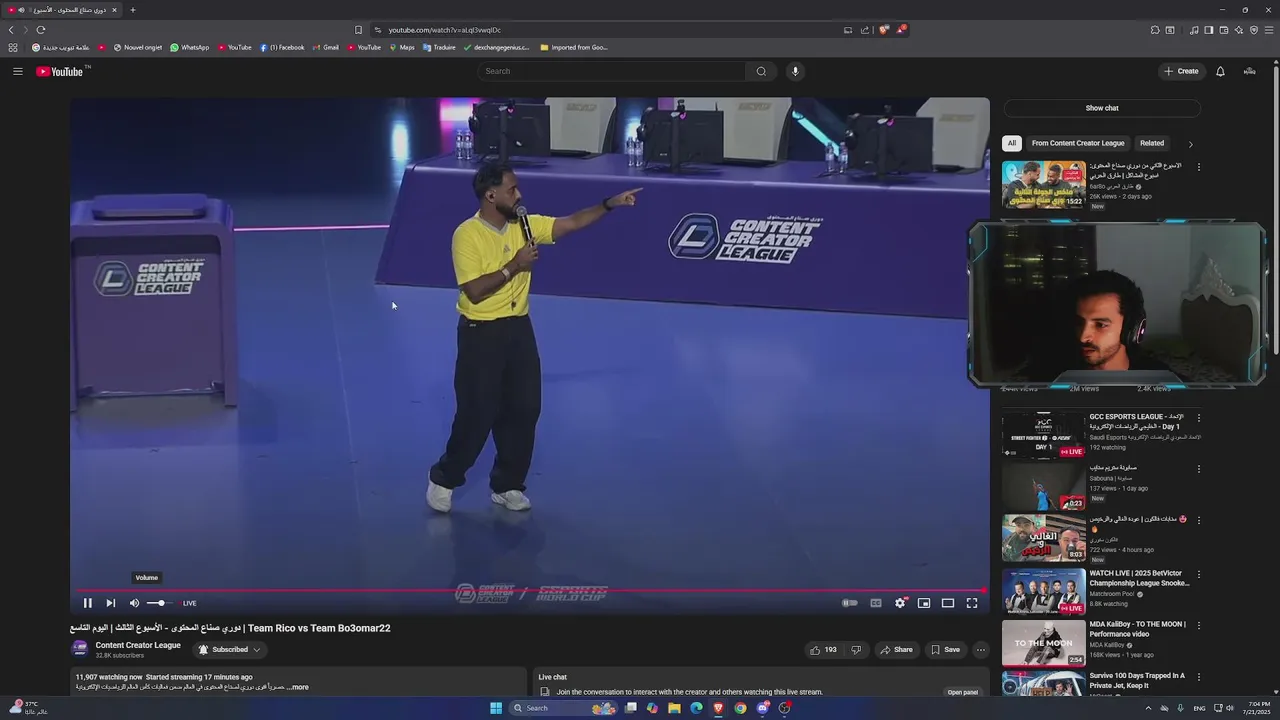Focus the YouTube search field
This screenshot has width=1280, height=720.
(612, 71)
